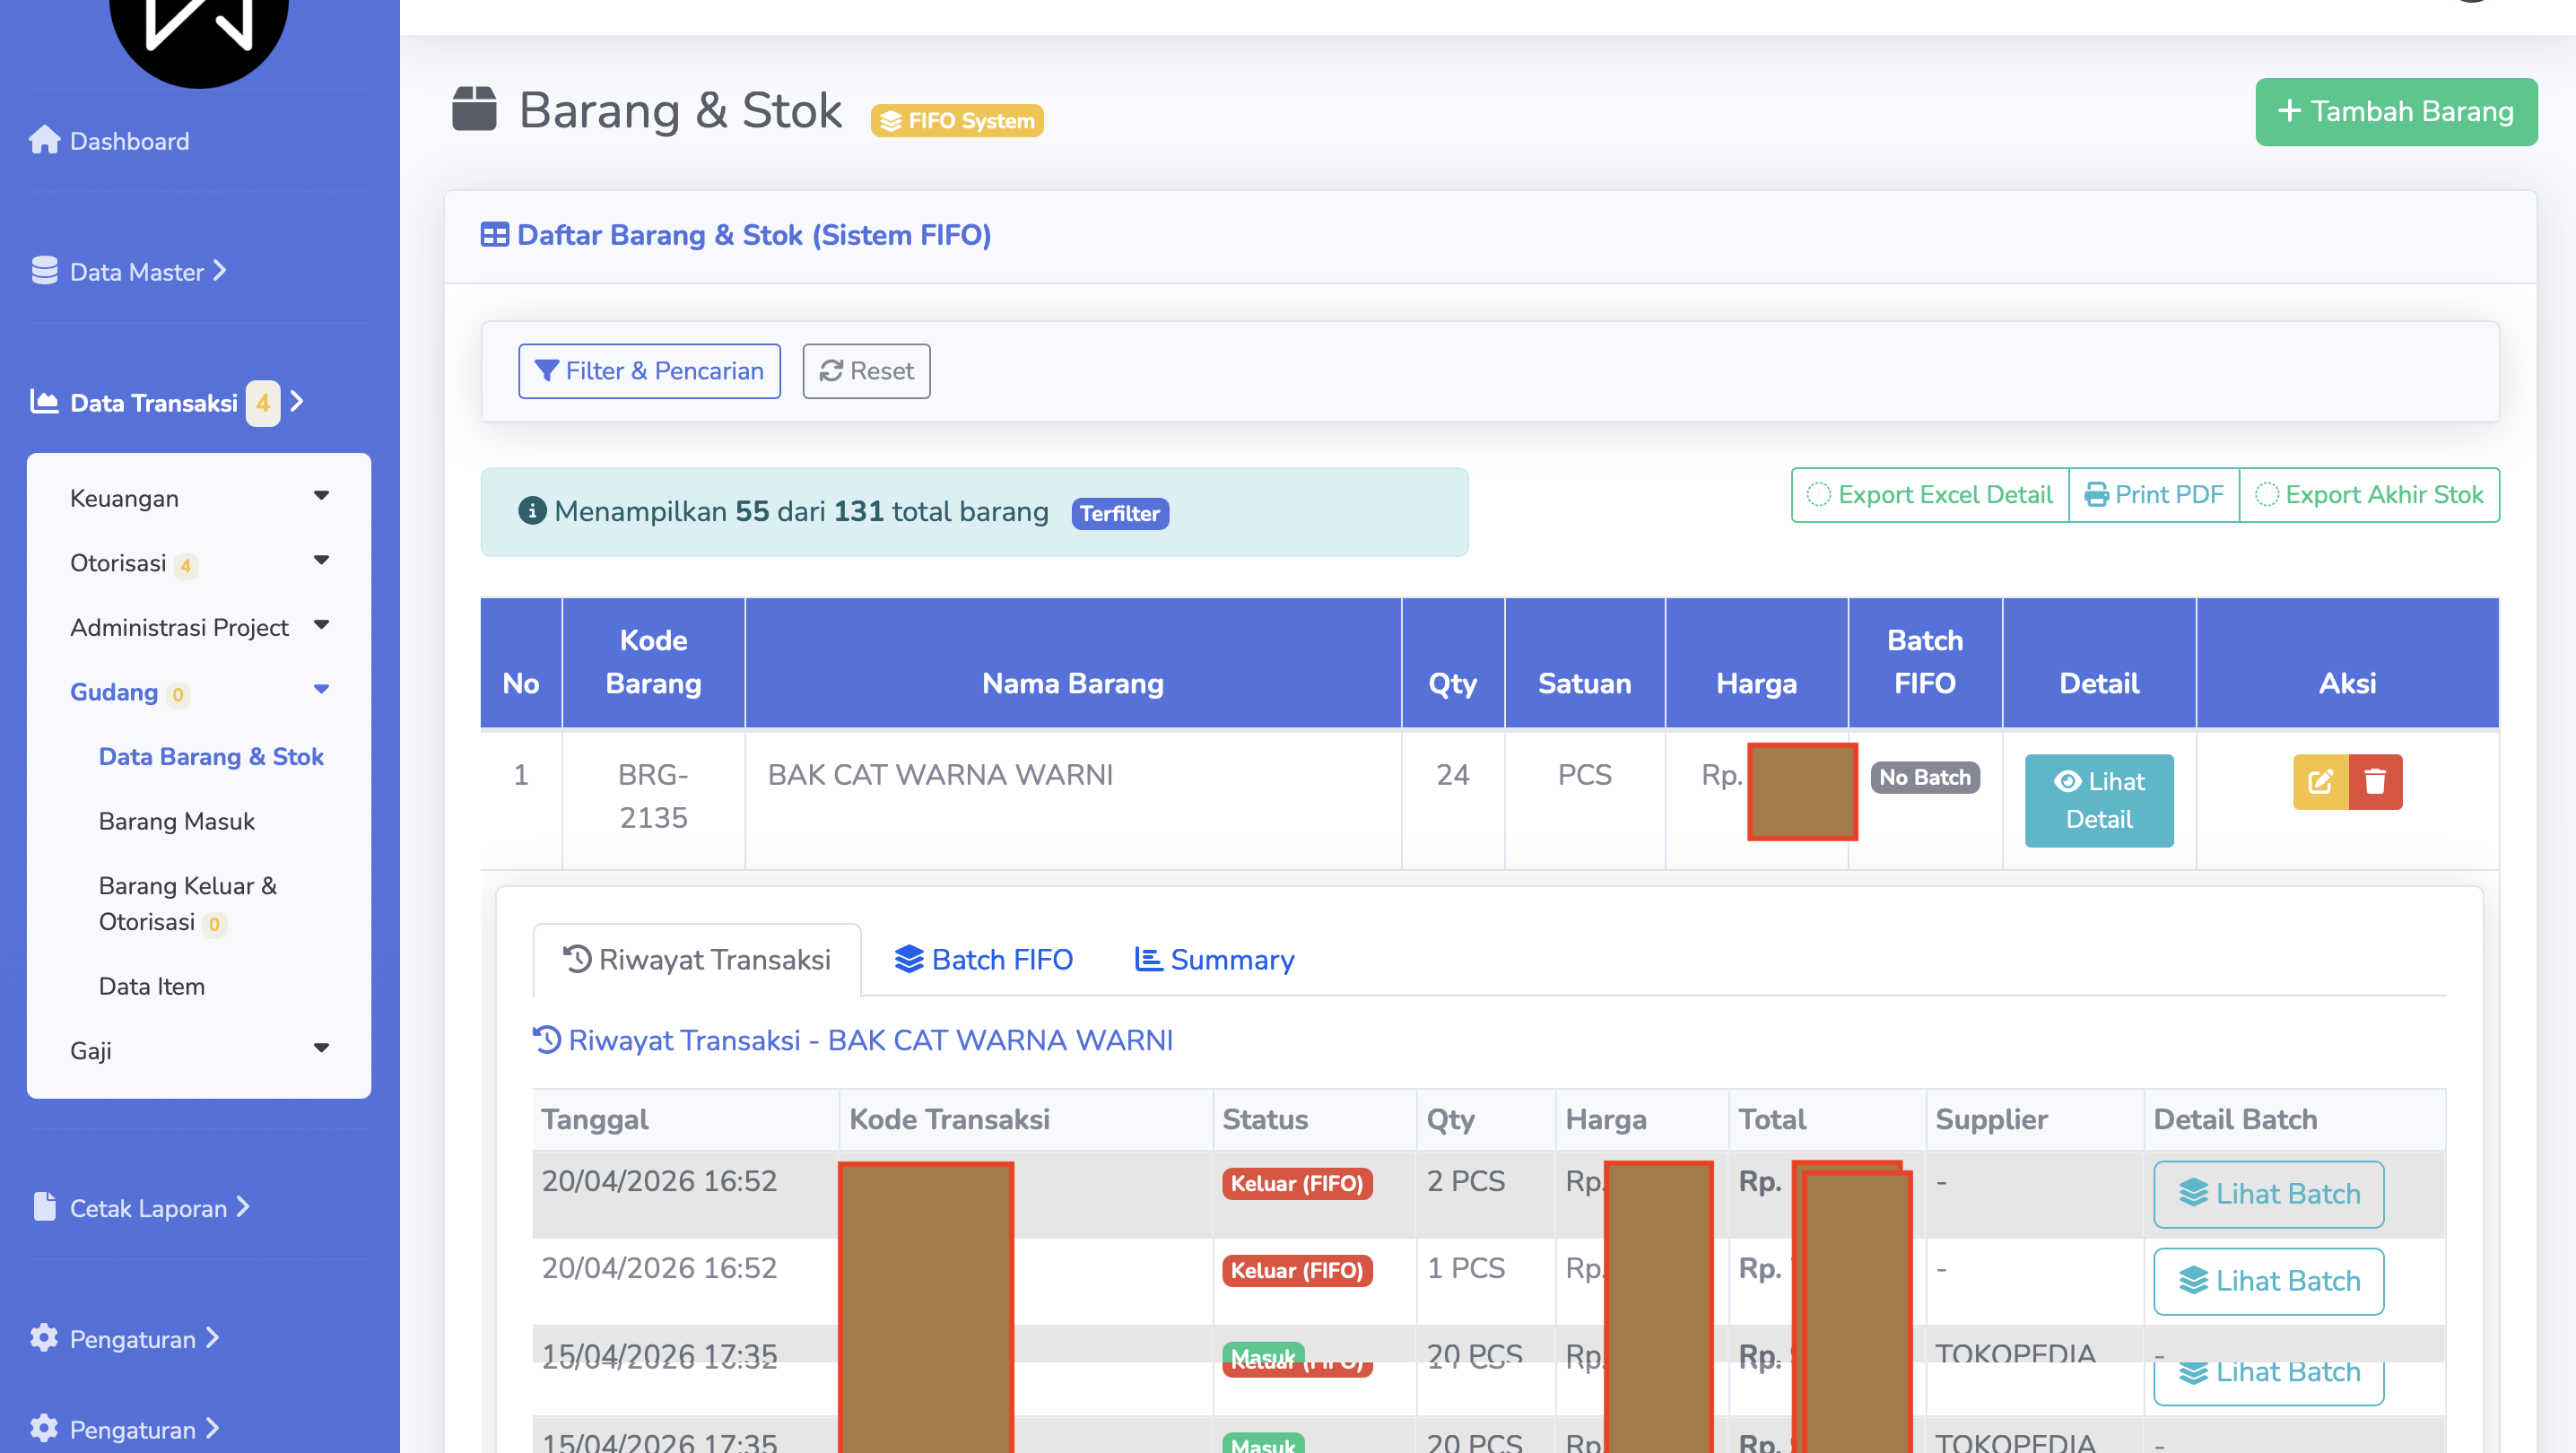Click the Terfilter badge
Screen dimensions: 2576x1453
(x=1119, y=513)
